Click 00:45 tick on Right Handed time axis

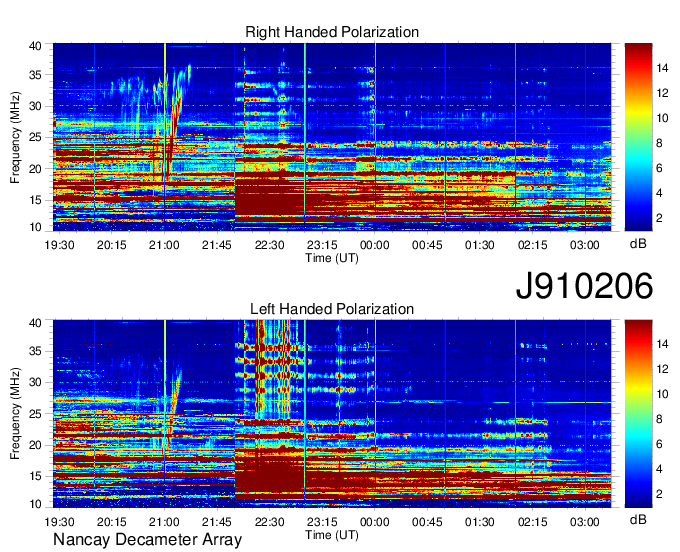[427, 245]
